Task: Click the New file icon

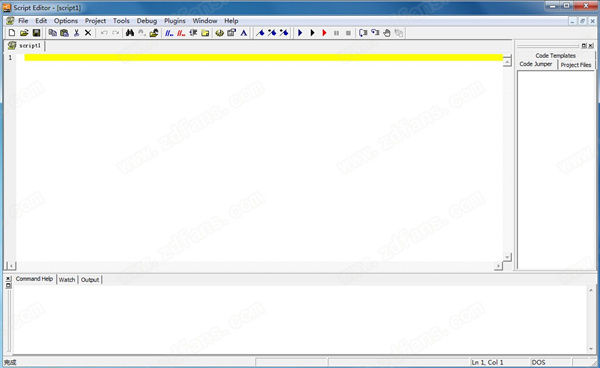Action: point(12,33)
